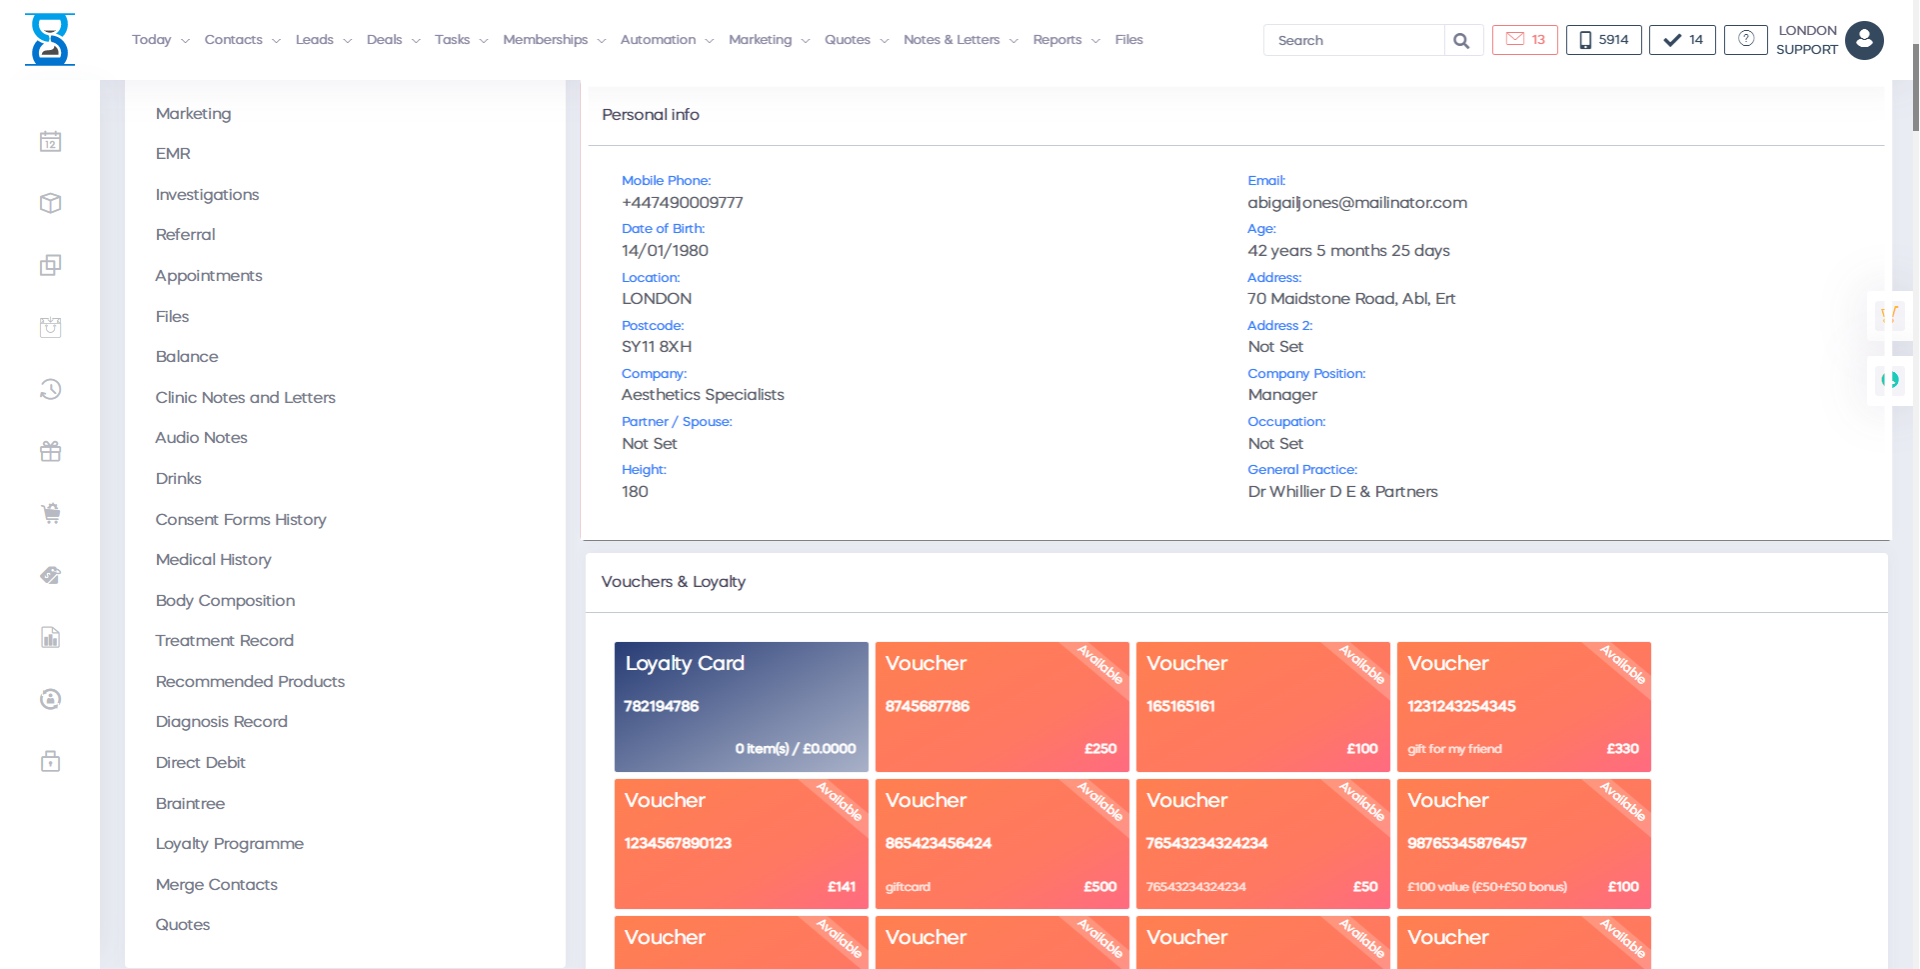
Task: Expand the Automation dropdown menu
Action: pos(666,40)
